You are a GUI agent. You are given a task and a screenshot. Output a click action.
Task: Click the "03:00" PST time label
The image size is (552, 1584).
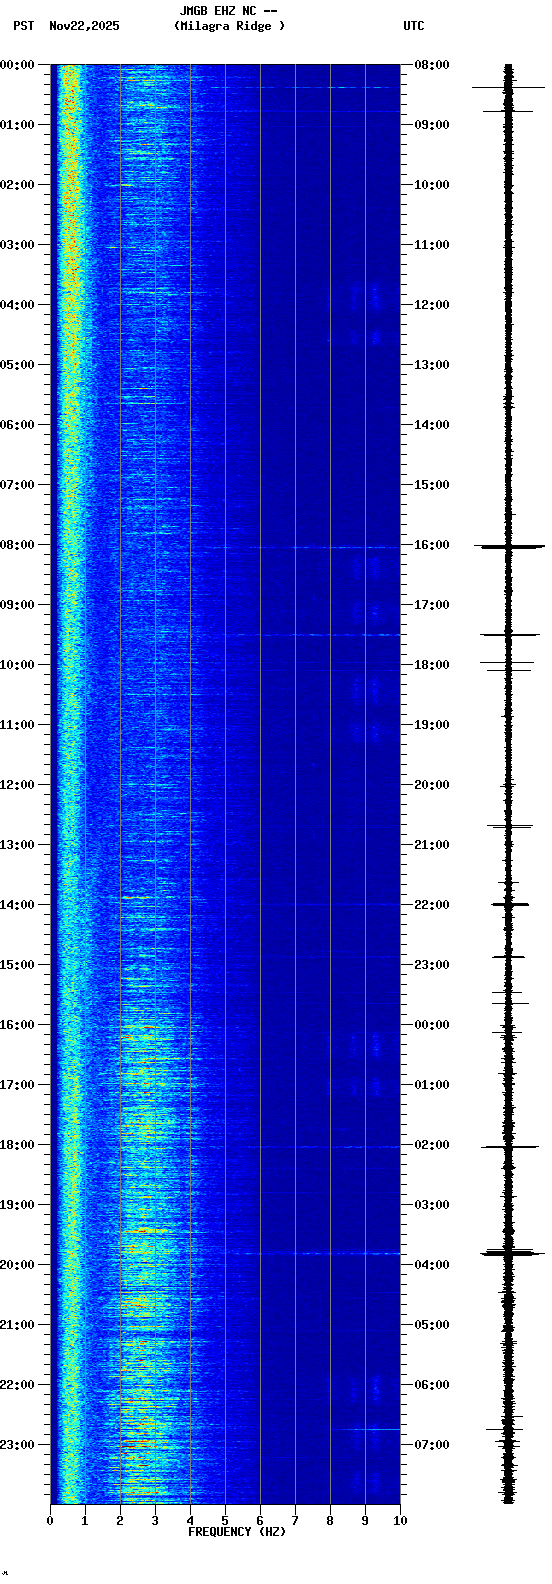click(x=18, y=245)
